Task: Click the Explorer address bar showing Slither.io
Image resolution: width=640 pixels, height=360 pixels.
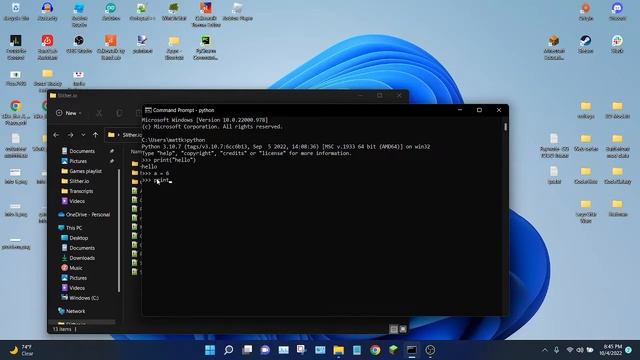Action: [124, 135]
